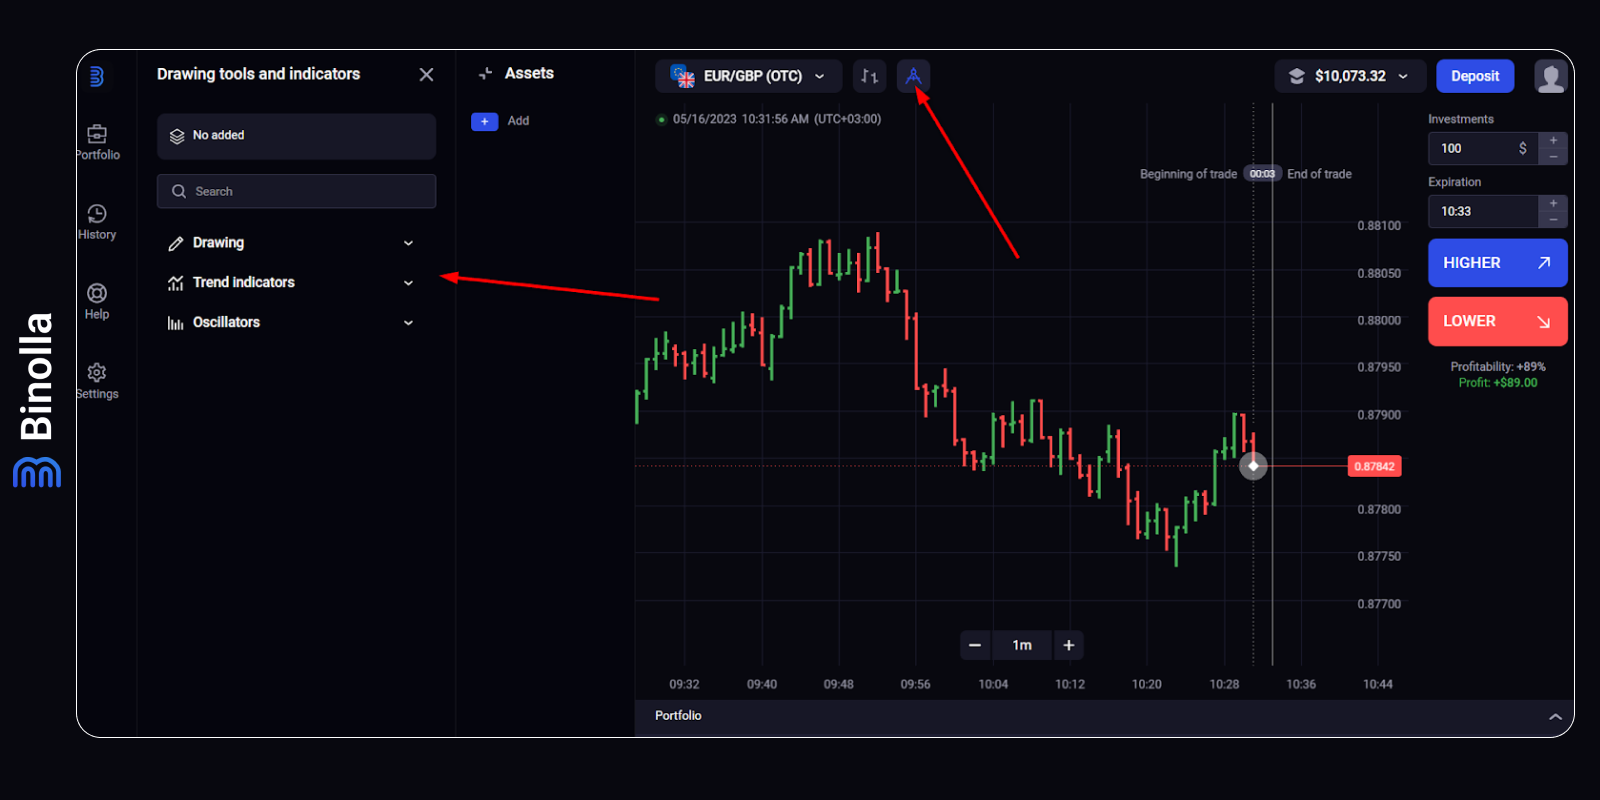This screenshot has height=800, width=1600.
Task: Click the chart type candlestick icon
Action: coord(869,76)
